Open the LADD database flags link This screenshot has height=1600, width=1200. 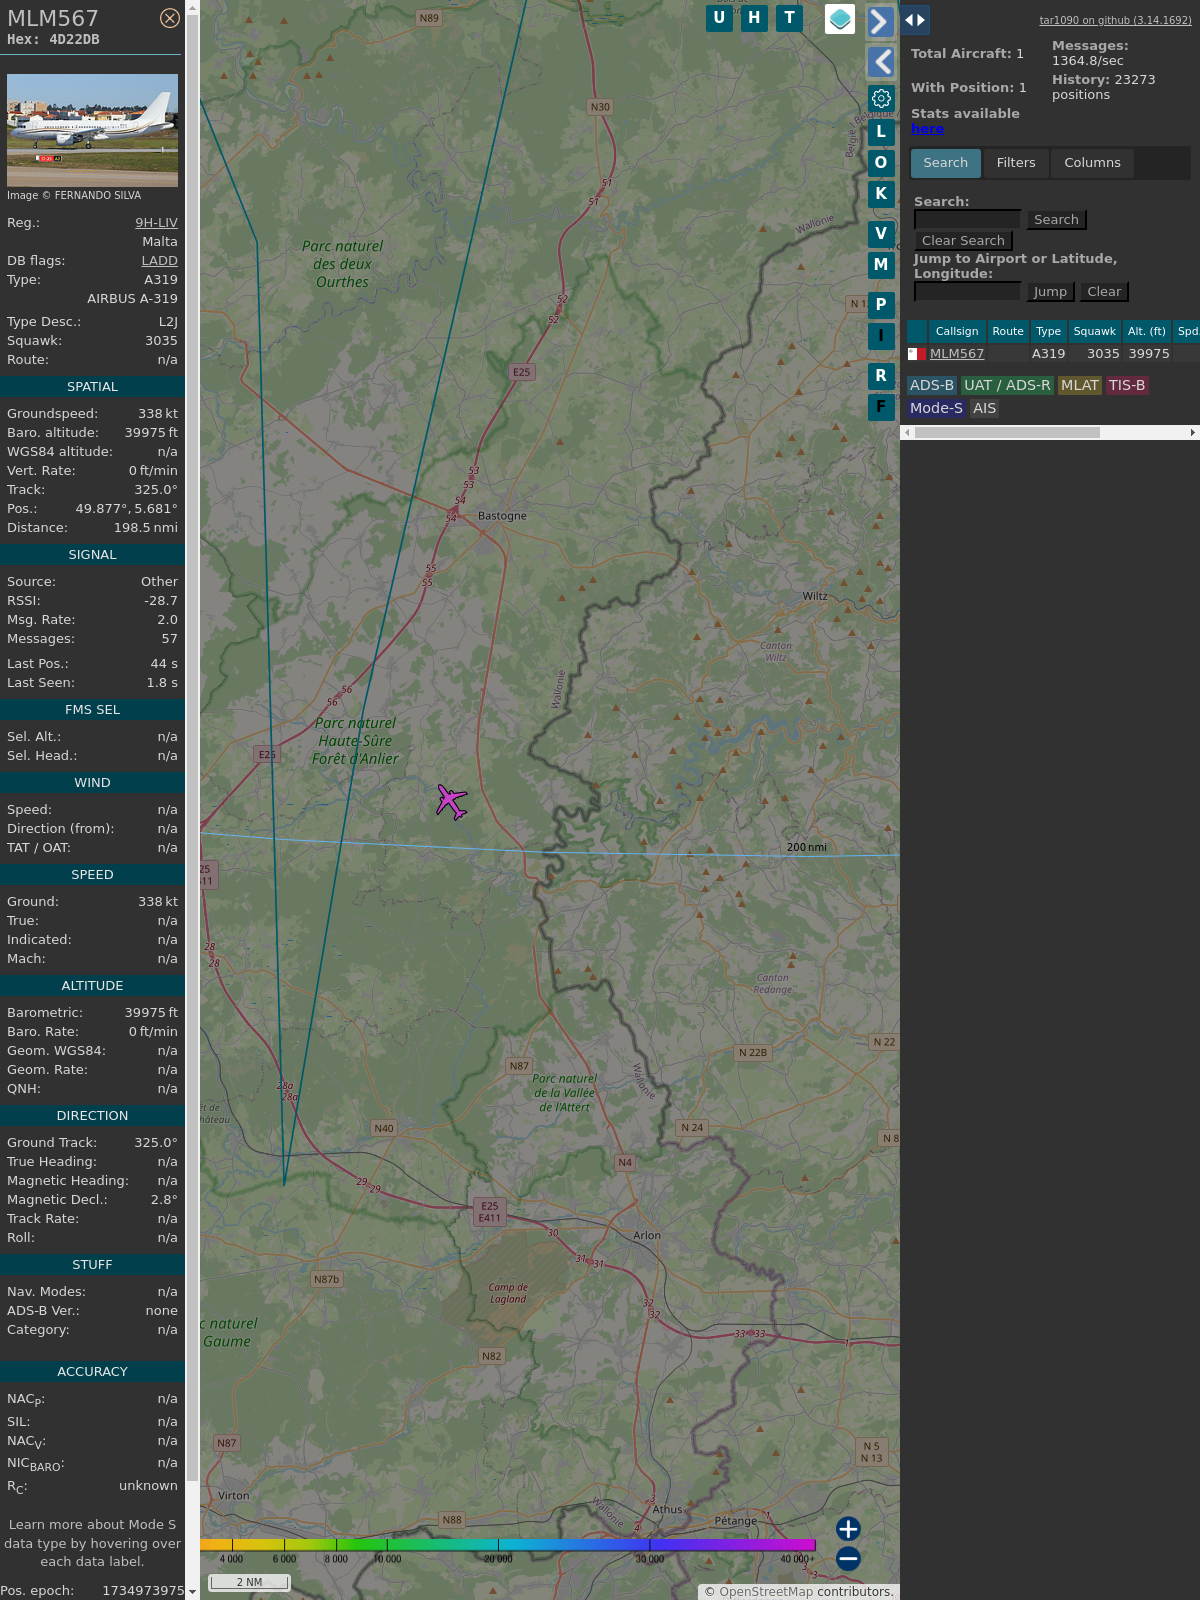point(159,261)
